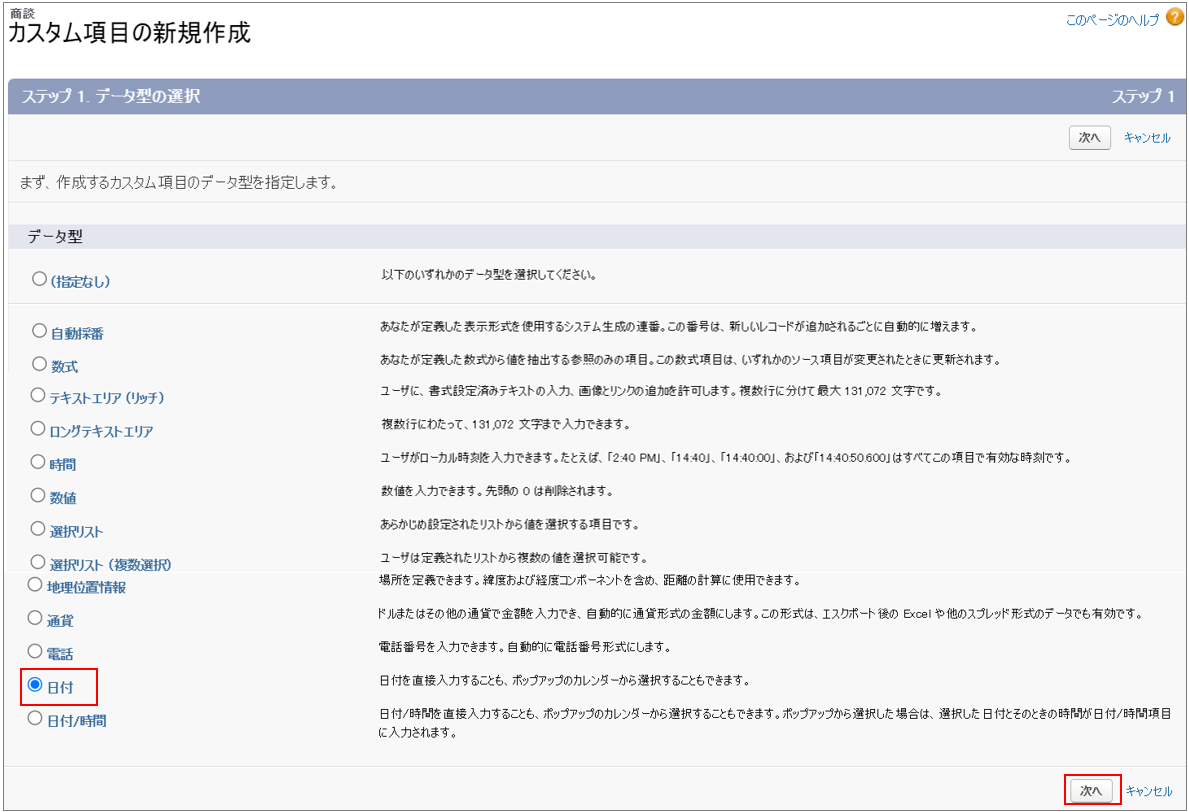Viewport: 1189px width, 812px height.
Task: Choose the 数式 data type option
Action: [x=40, y=364]
